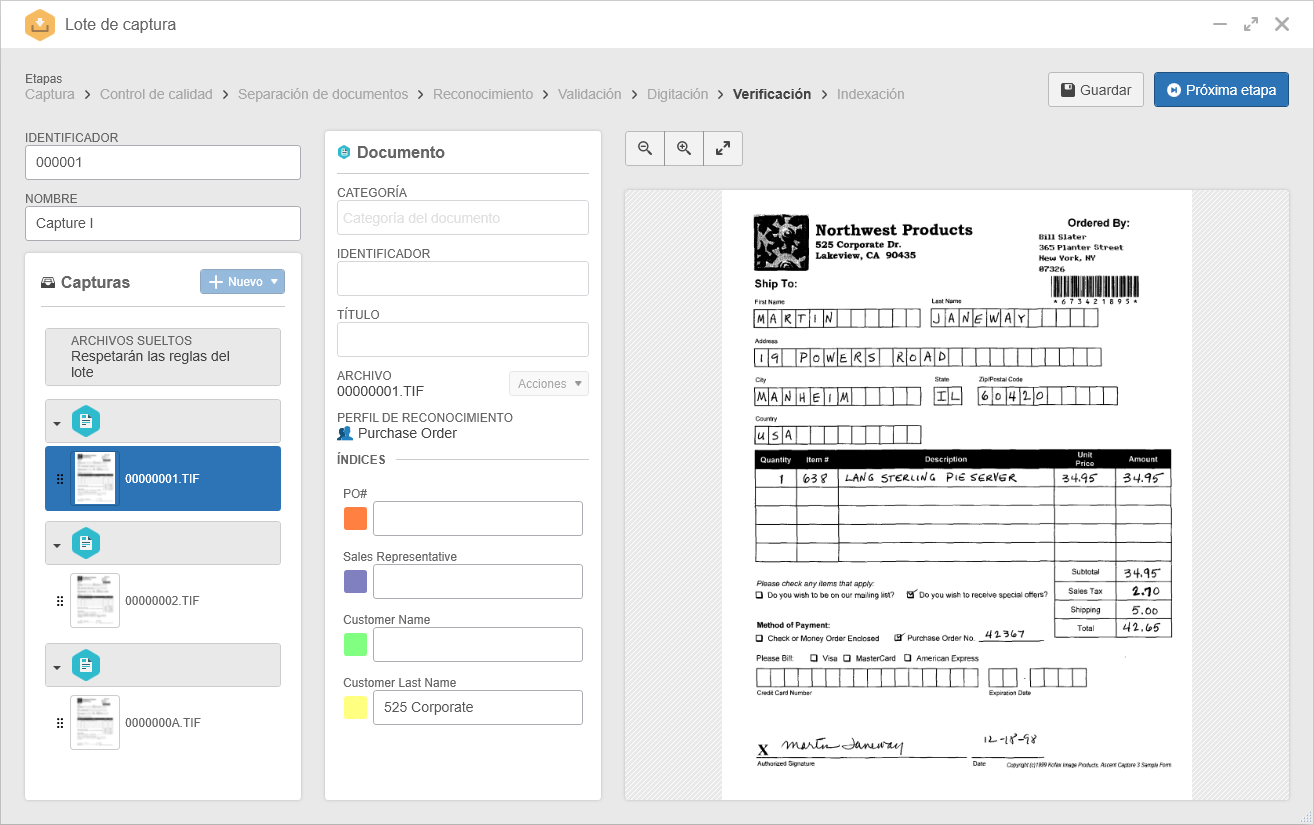The width and height of the screenshot is (1314, 825).
Task: Go to the Indexación stage
Action: pos(870,94)
